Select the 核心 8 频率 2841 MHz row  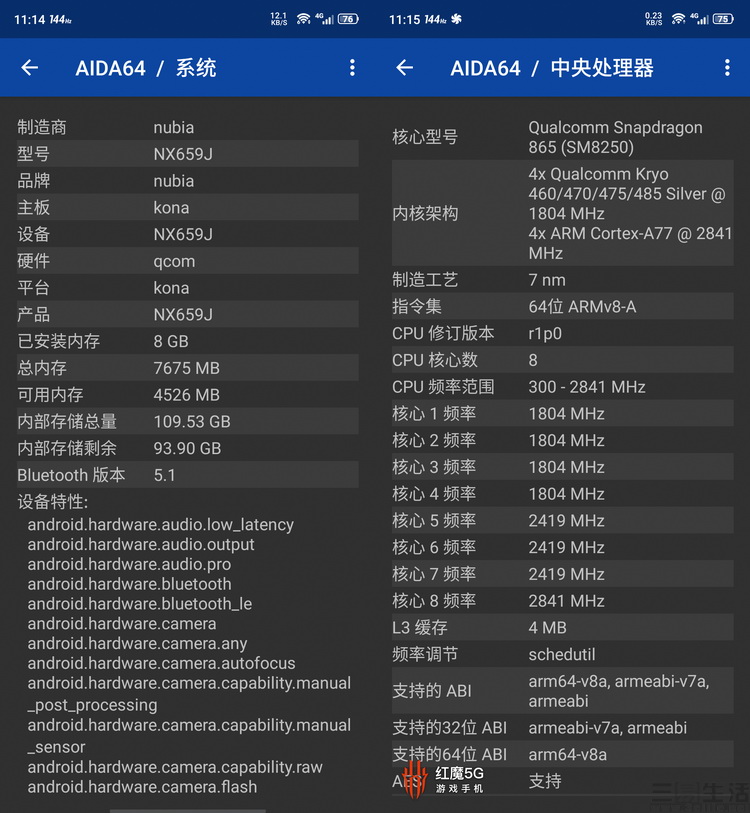click(563, 600)
